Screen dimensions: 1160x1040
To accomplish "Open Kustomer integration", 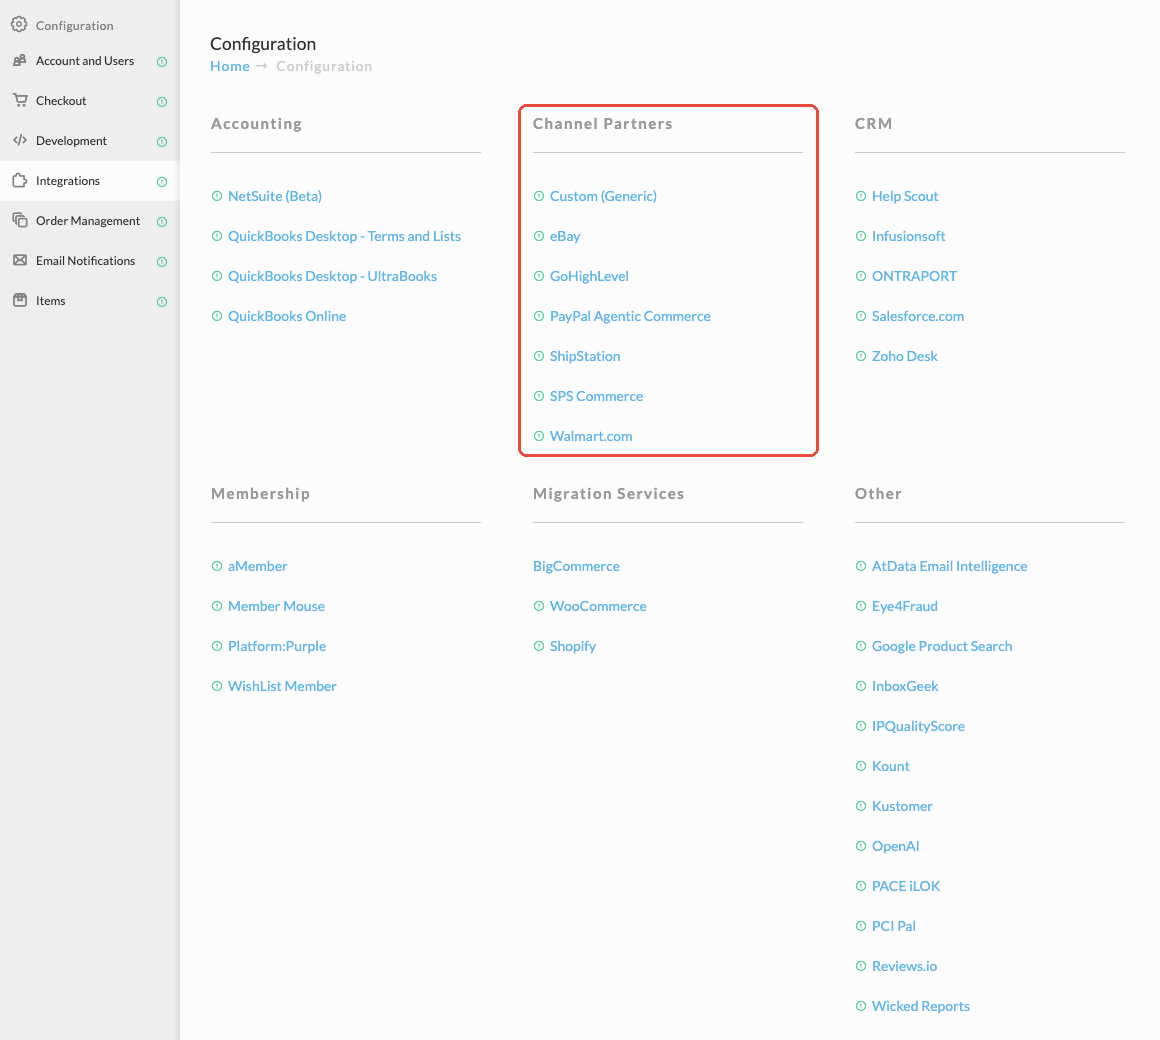I will tap(902, 806).
